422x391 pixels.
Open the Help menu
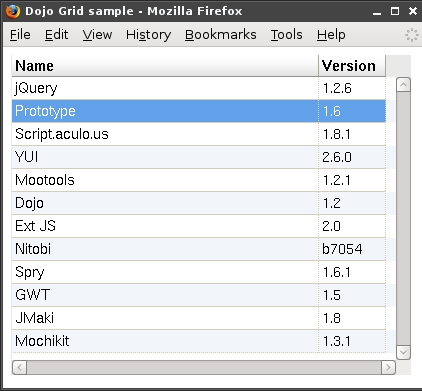point(331,35)
